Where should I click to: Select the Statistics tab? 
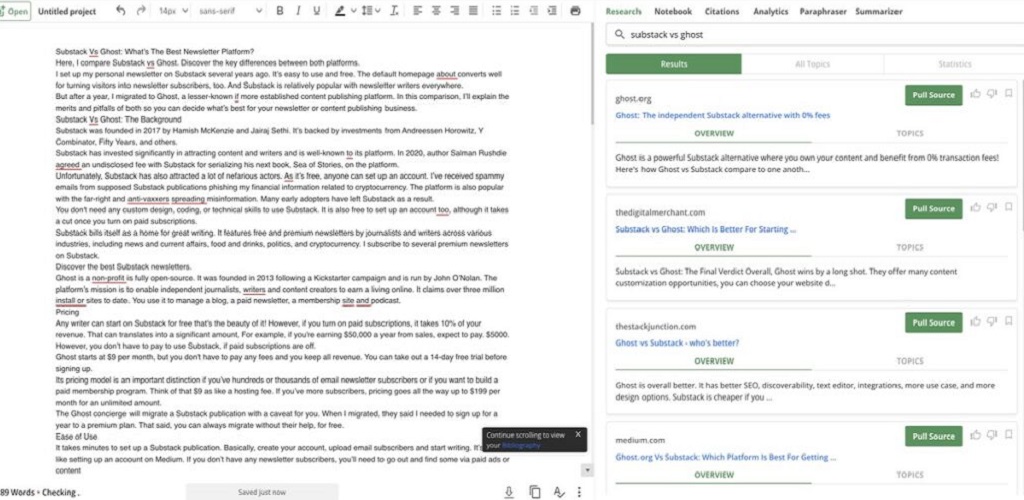(x=954, y=64)
